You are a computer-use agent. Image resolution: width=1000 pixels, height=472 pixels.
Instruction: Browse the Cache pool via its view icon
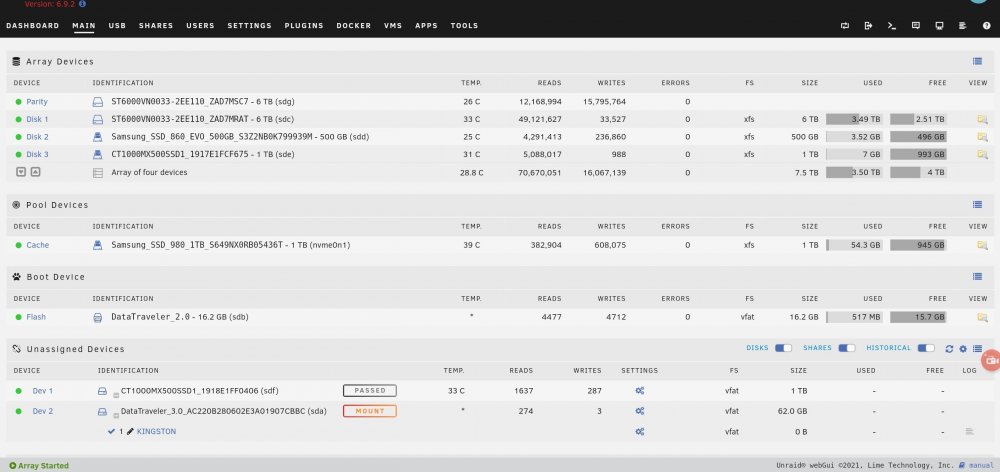982,245
